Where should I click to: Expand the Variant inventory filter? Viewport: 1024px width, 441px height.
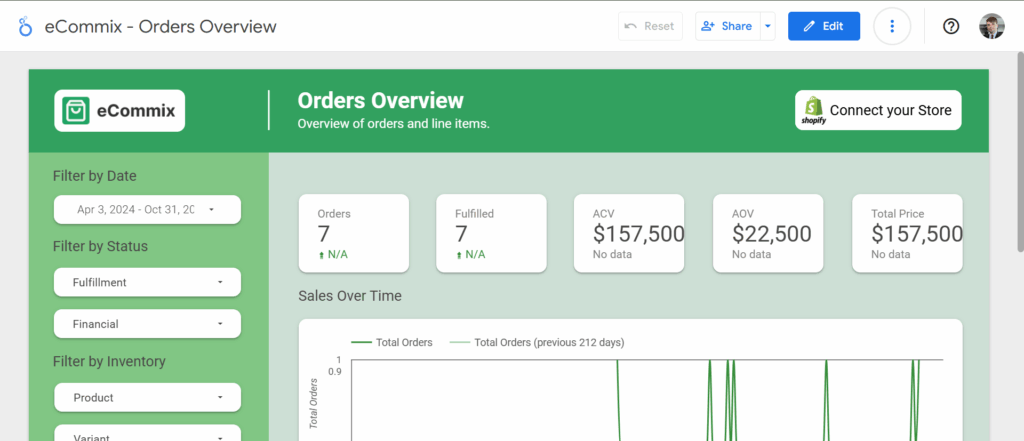tap(147, 434)
